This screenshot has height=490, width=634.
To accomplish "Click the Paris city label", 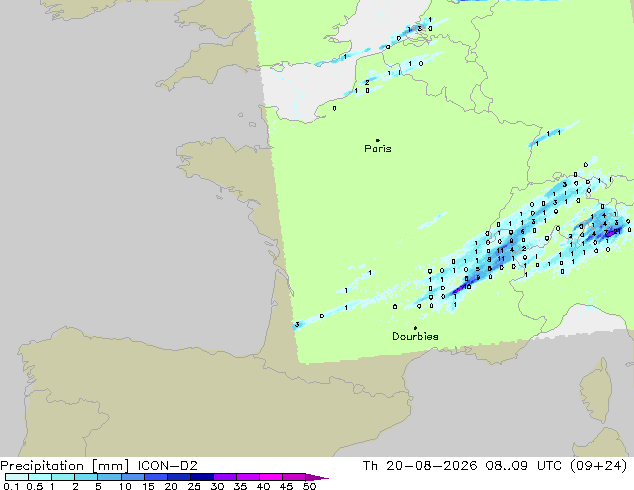I will pos(378,149).
